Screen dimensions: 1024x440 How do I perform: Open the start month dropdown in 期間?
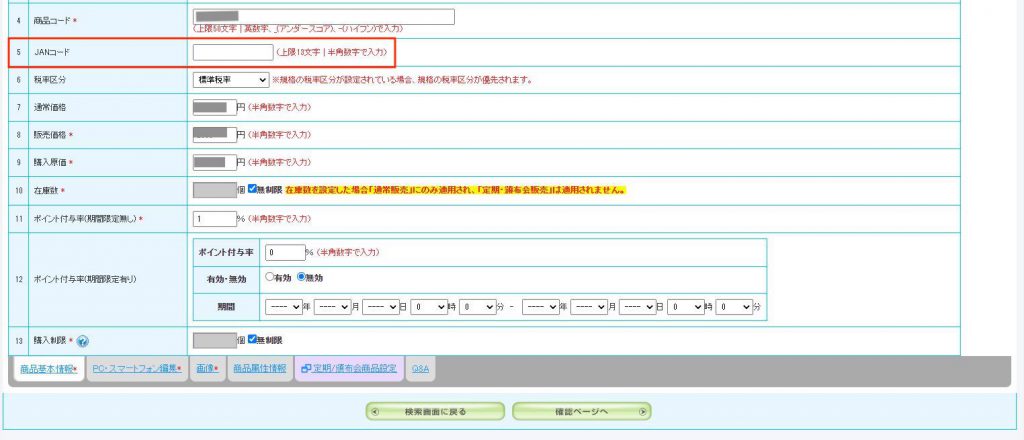pos(332,306)
